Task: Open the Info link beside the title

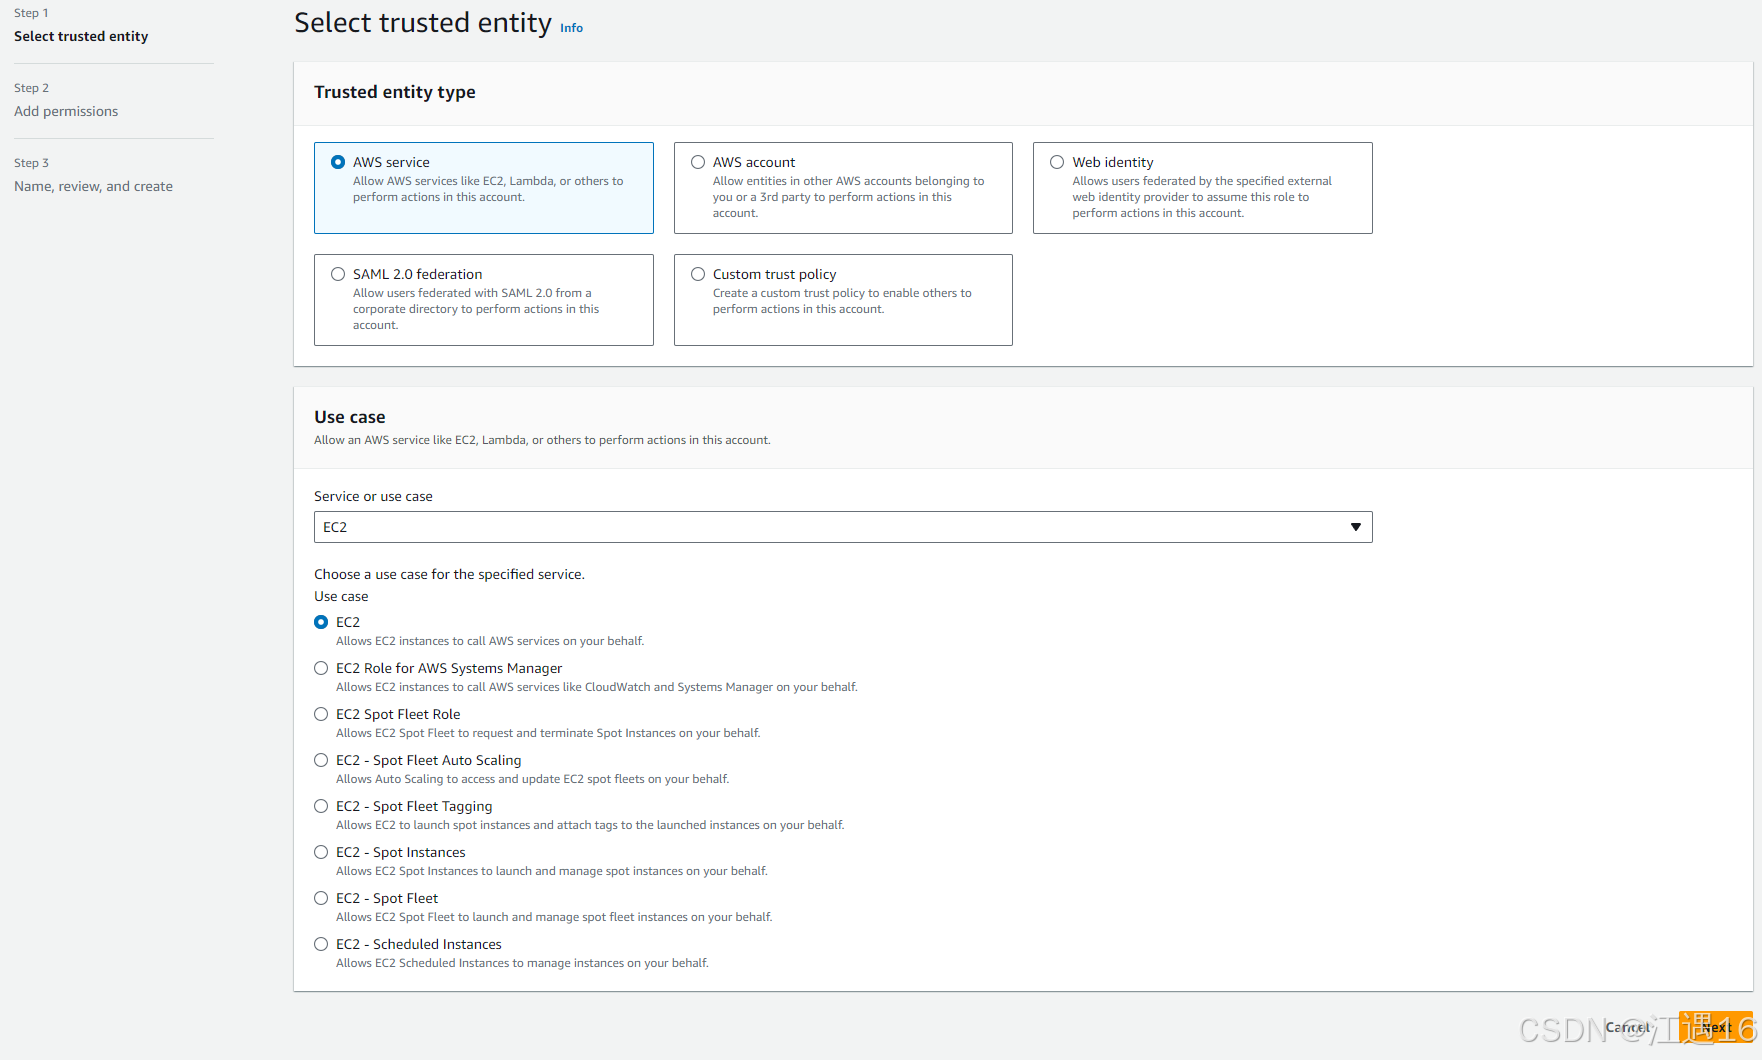Action: pyautogui.click(x=571, y=27)
